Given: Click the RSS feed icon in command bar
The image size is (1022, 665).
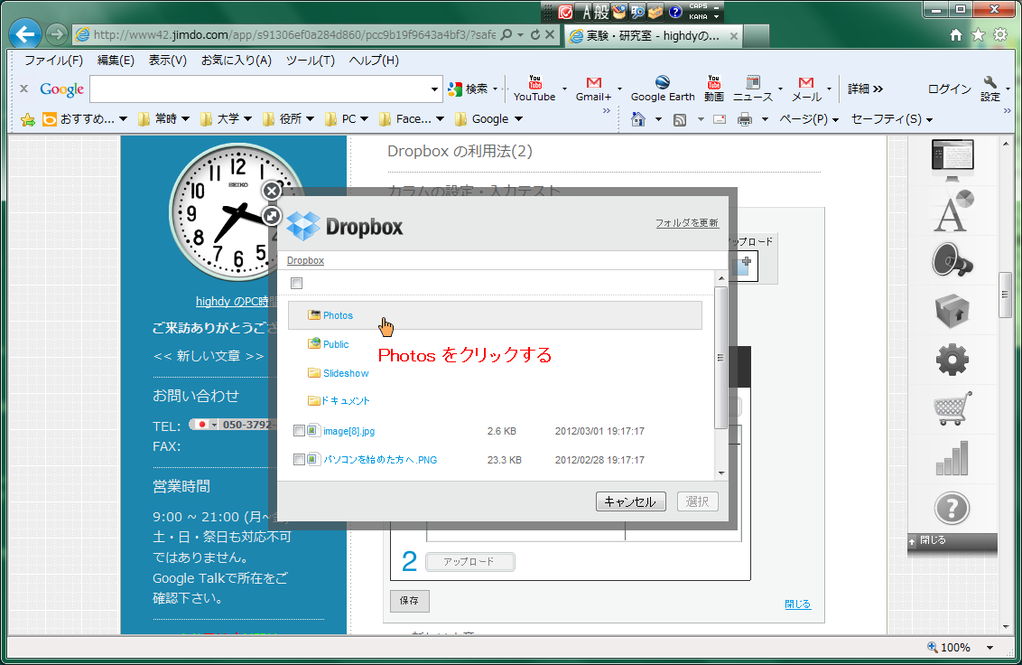Looking at the screenshot, I should point(680,119).
